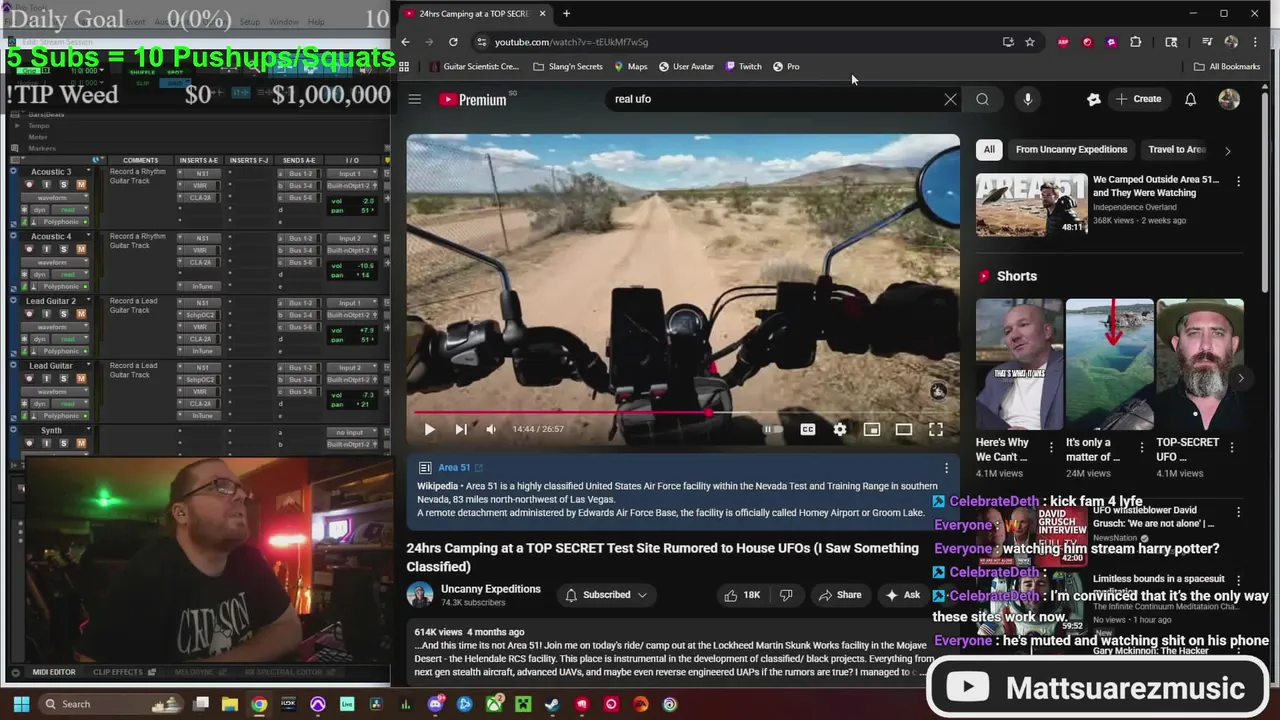The image size is (1280, 720).
Task: Open the Chrome three-dot menu
Action: [x=1255, y=42]
